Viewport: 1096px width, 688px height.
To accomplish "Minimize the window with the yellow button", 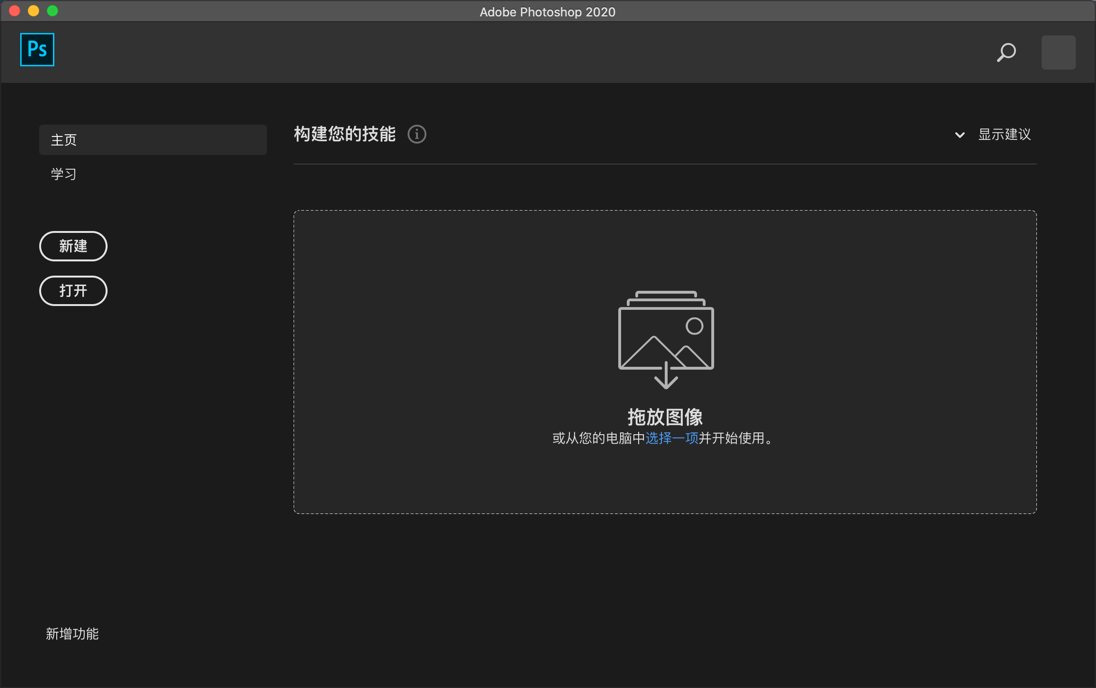I will tap(33, 11).
